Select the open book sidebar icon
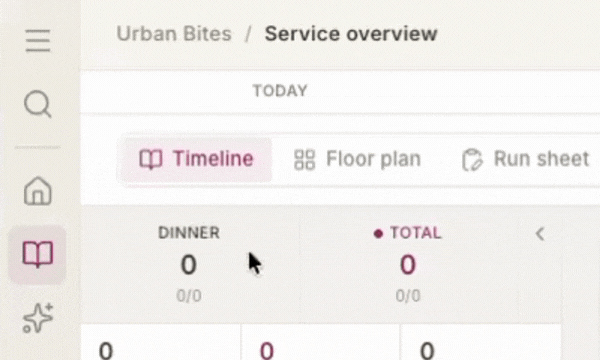 38,254
